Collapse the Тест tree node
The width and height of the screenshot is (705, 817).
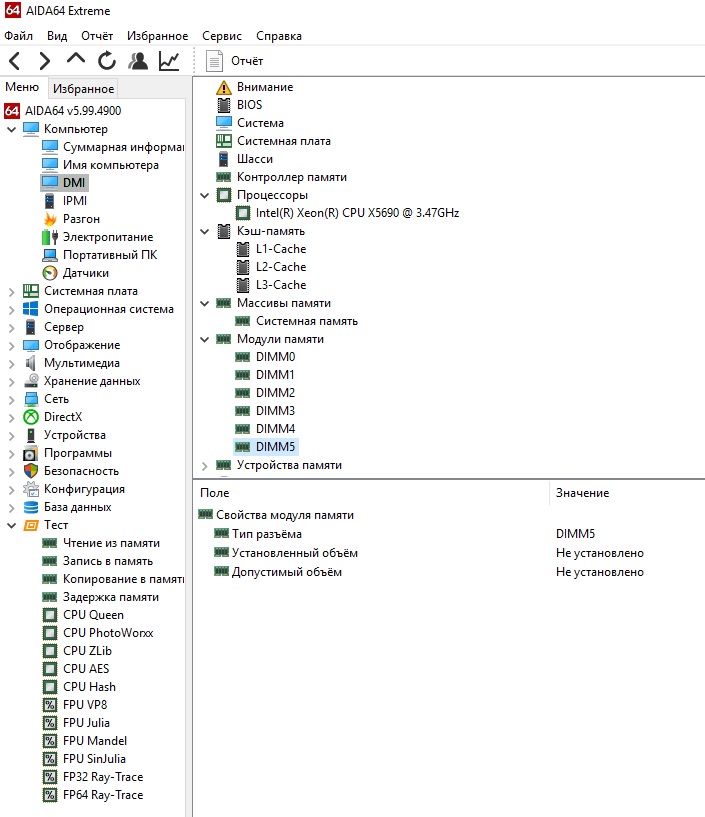[11, 525]
